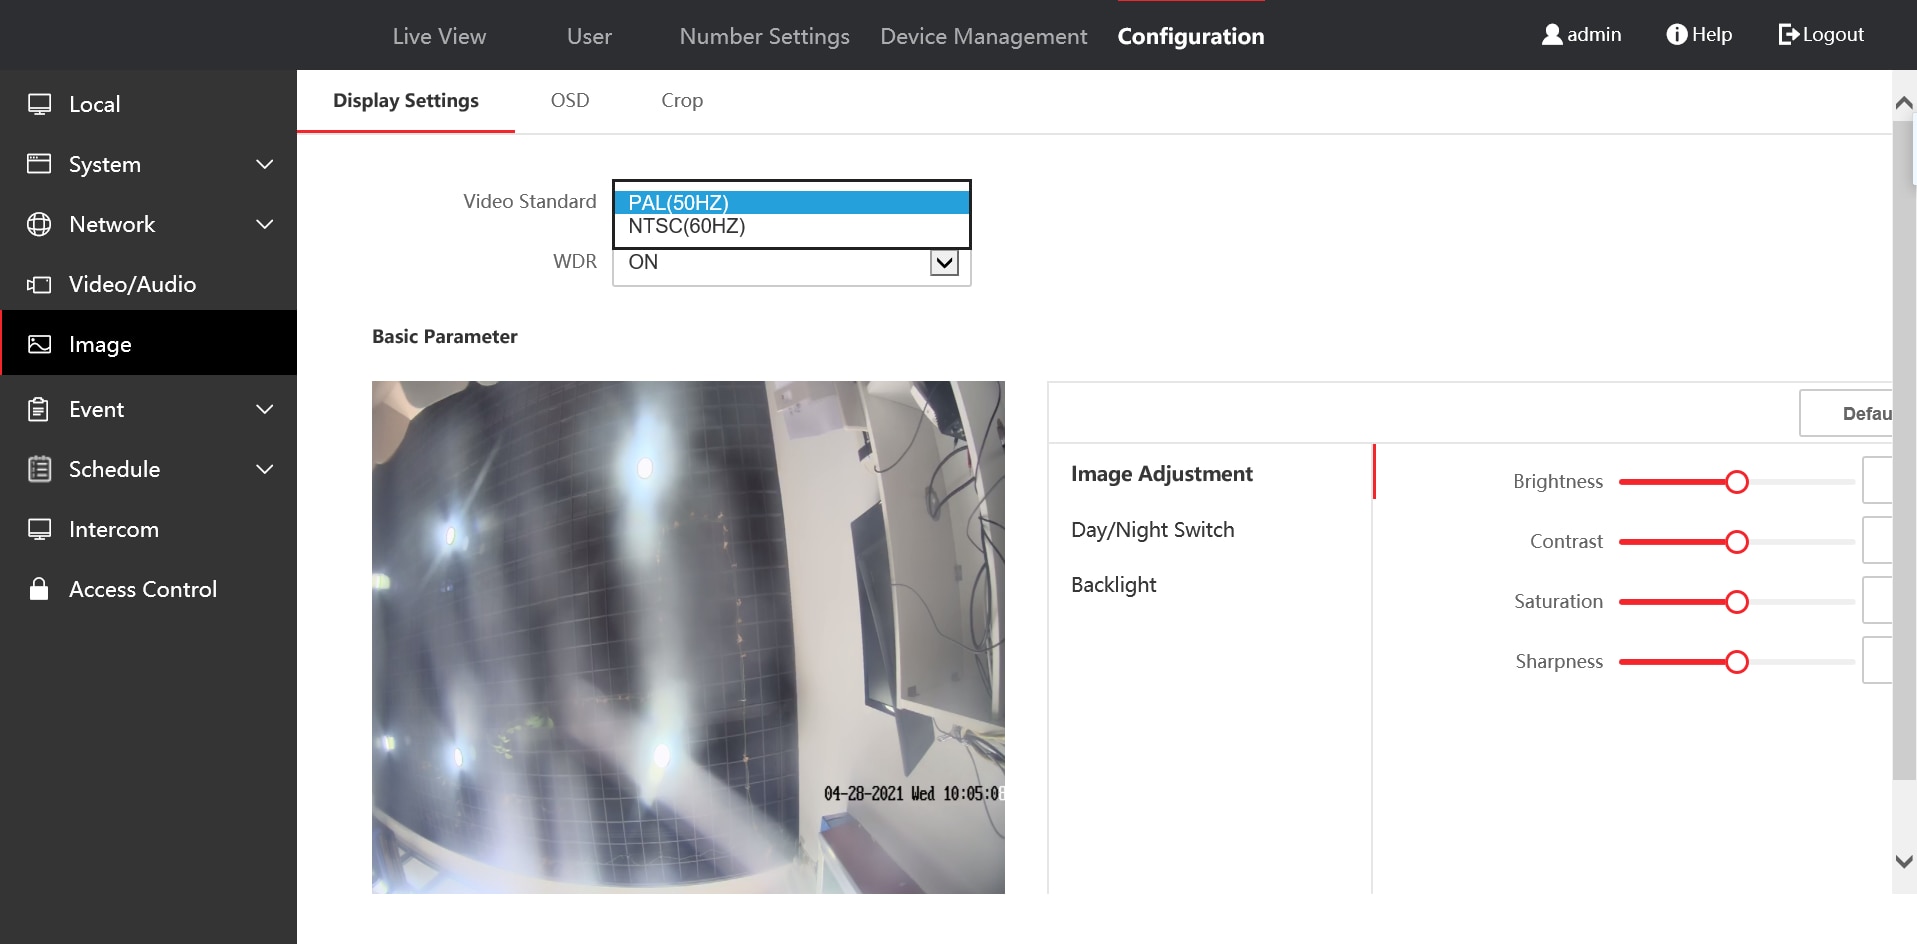Open the Live View tab
Viewport: 1917px width, 944px height.
pos(439,36)
